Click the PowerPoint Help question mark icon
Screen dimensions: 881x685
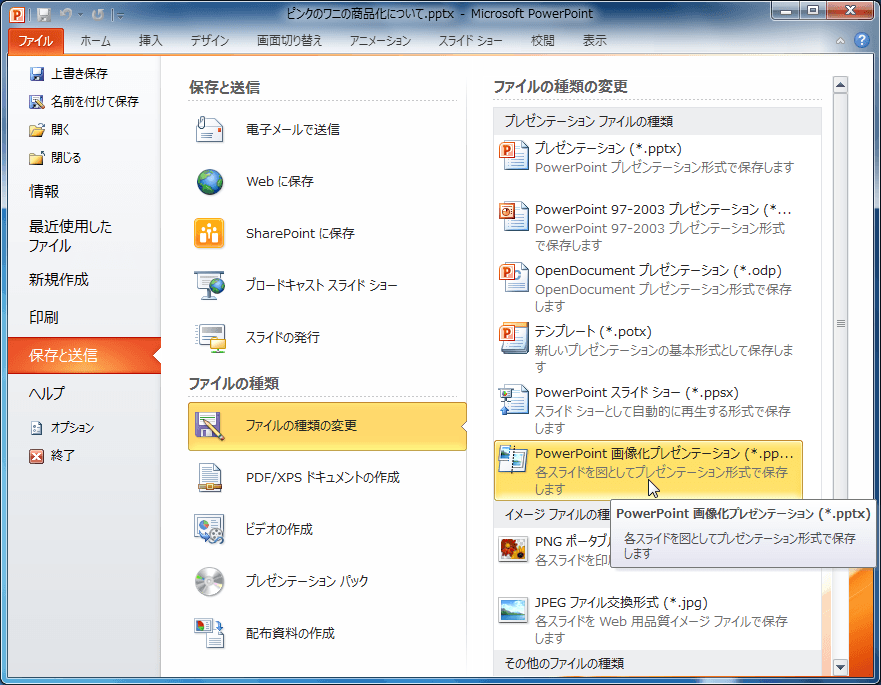(x=861, y=40)
